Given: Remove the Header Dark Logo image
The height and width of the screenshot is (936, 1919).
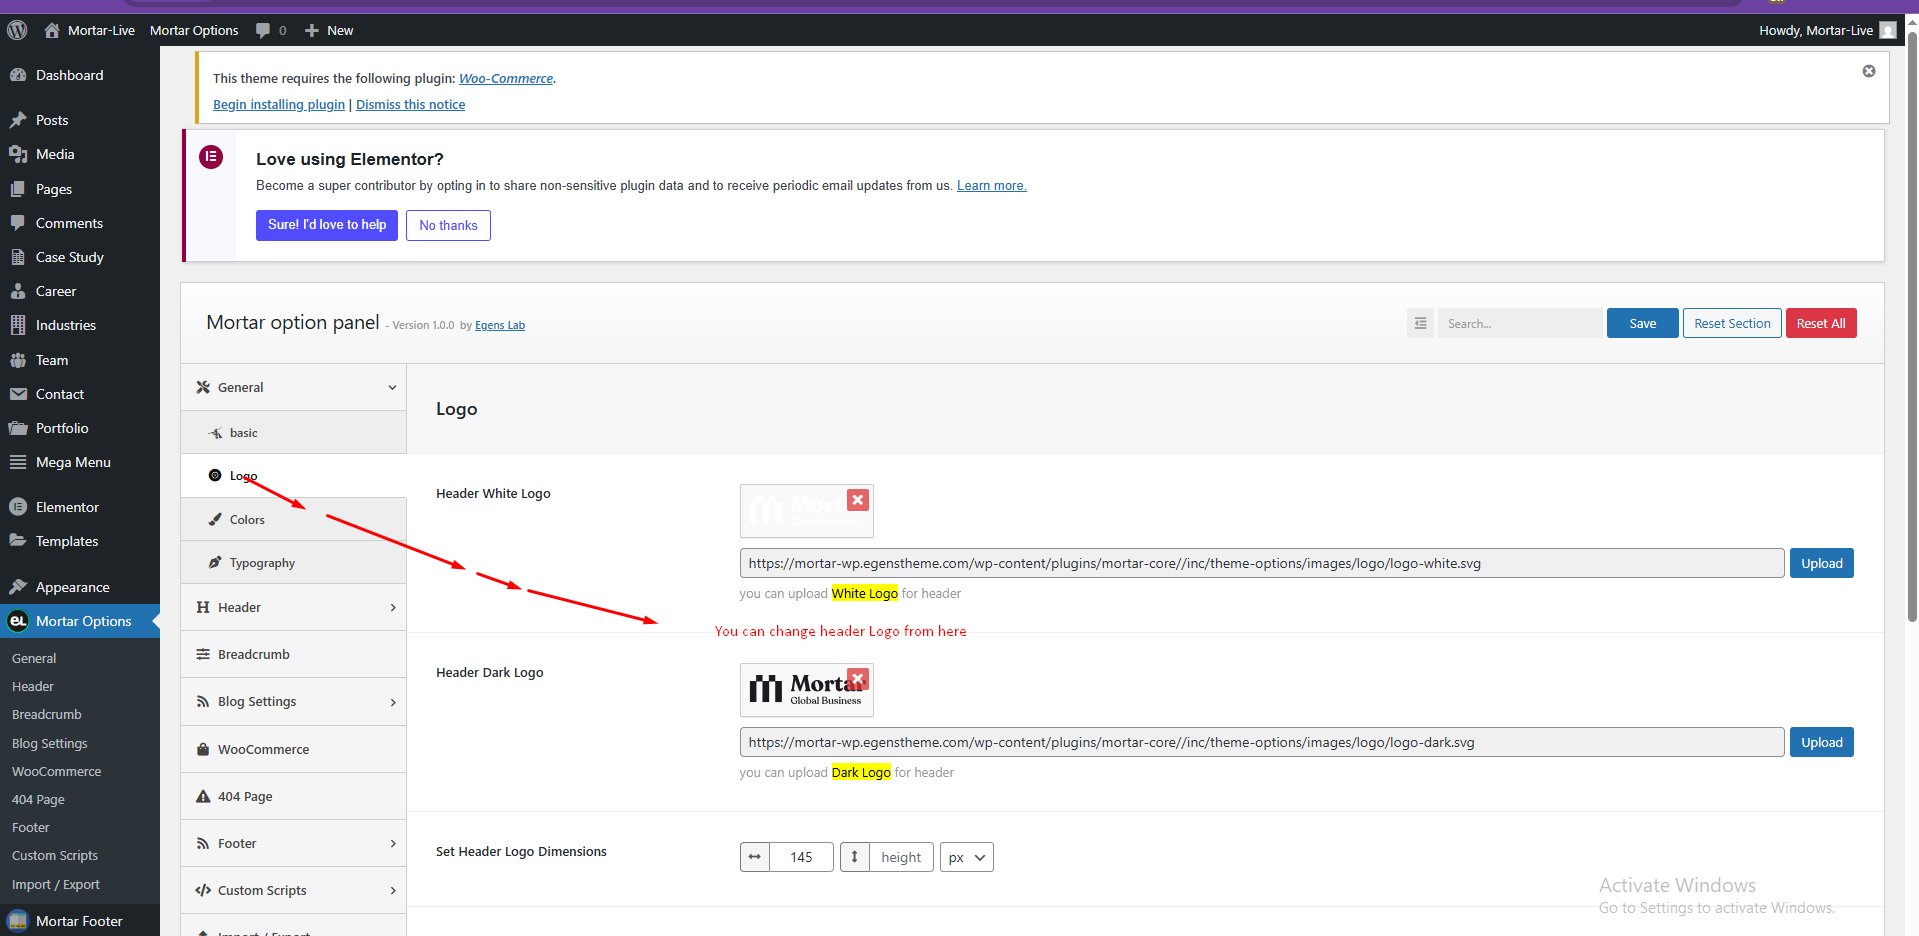Looking at the screenshot, I should [x=858, y=679].
